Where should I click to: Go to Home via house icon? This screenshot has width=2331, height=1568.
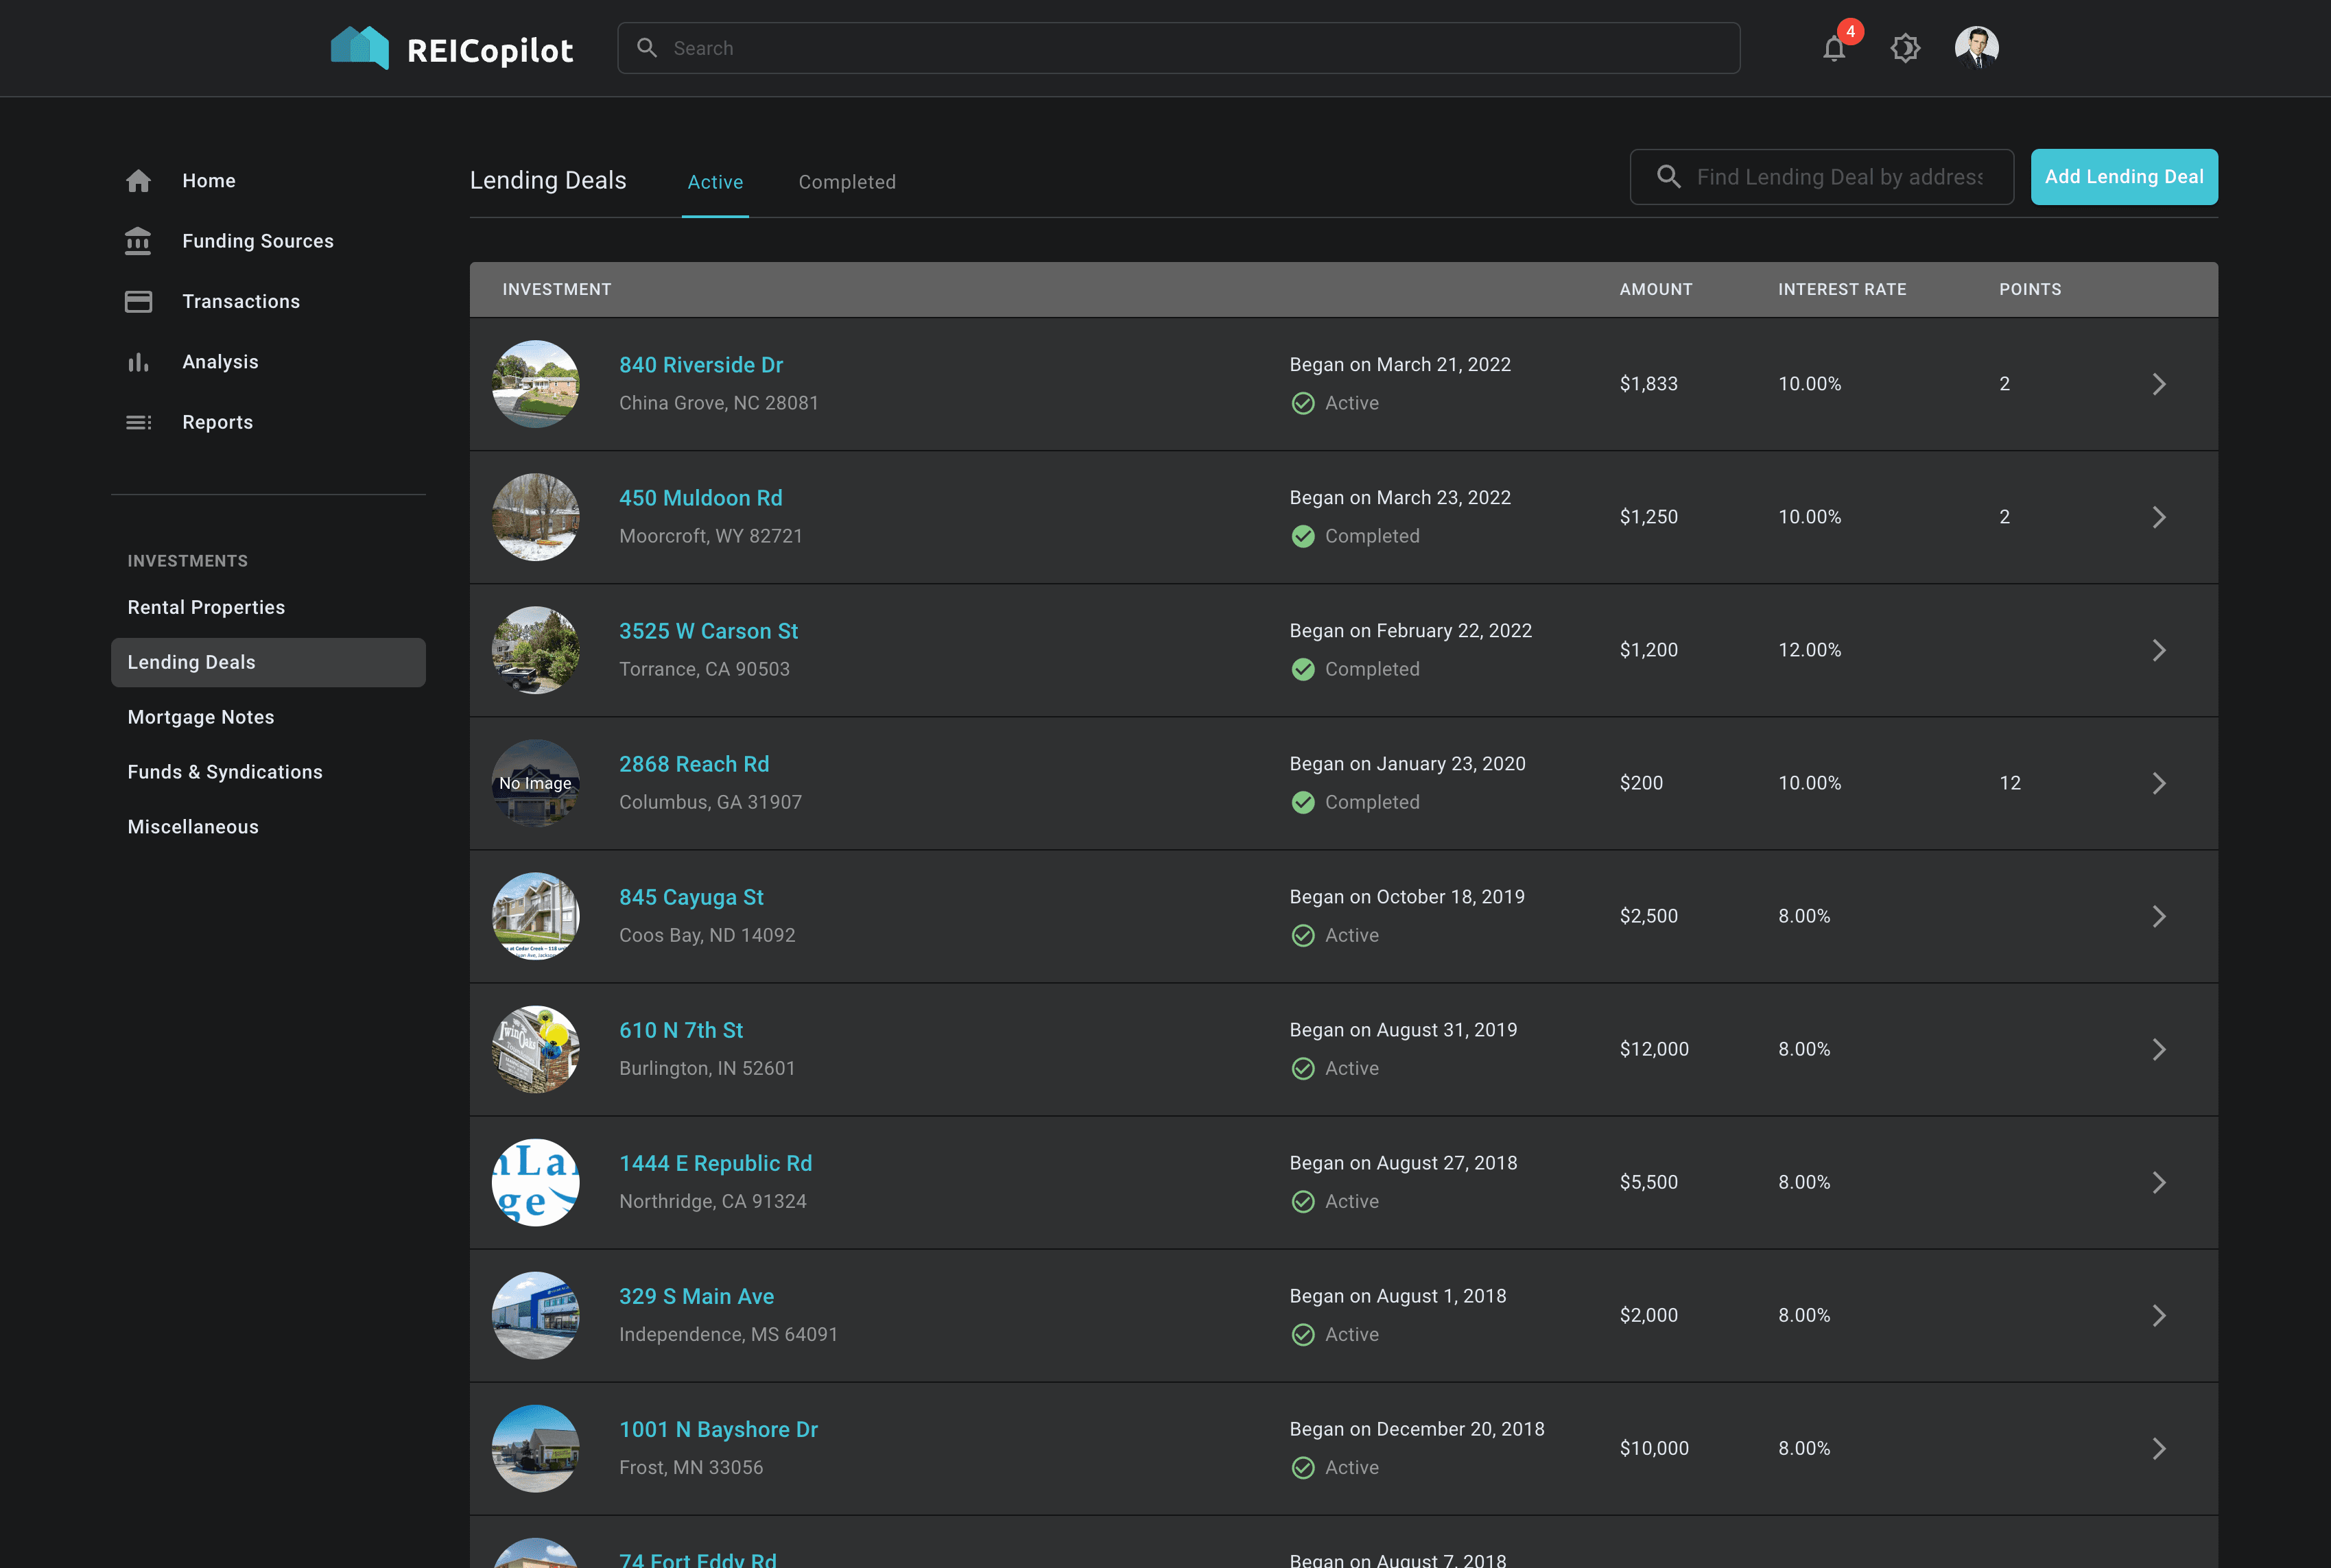138,181
